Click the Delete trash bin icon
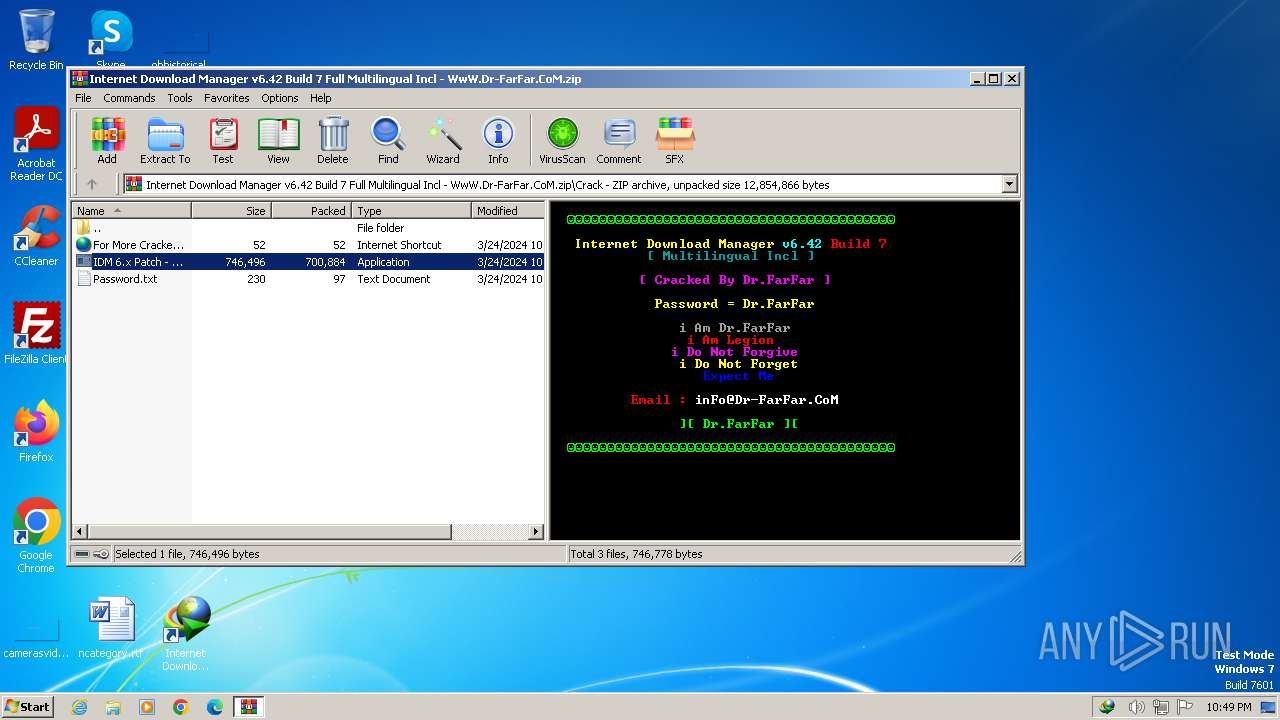This screenshot has width=1280, height=720. click(x=333, y=140)
